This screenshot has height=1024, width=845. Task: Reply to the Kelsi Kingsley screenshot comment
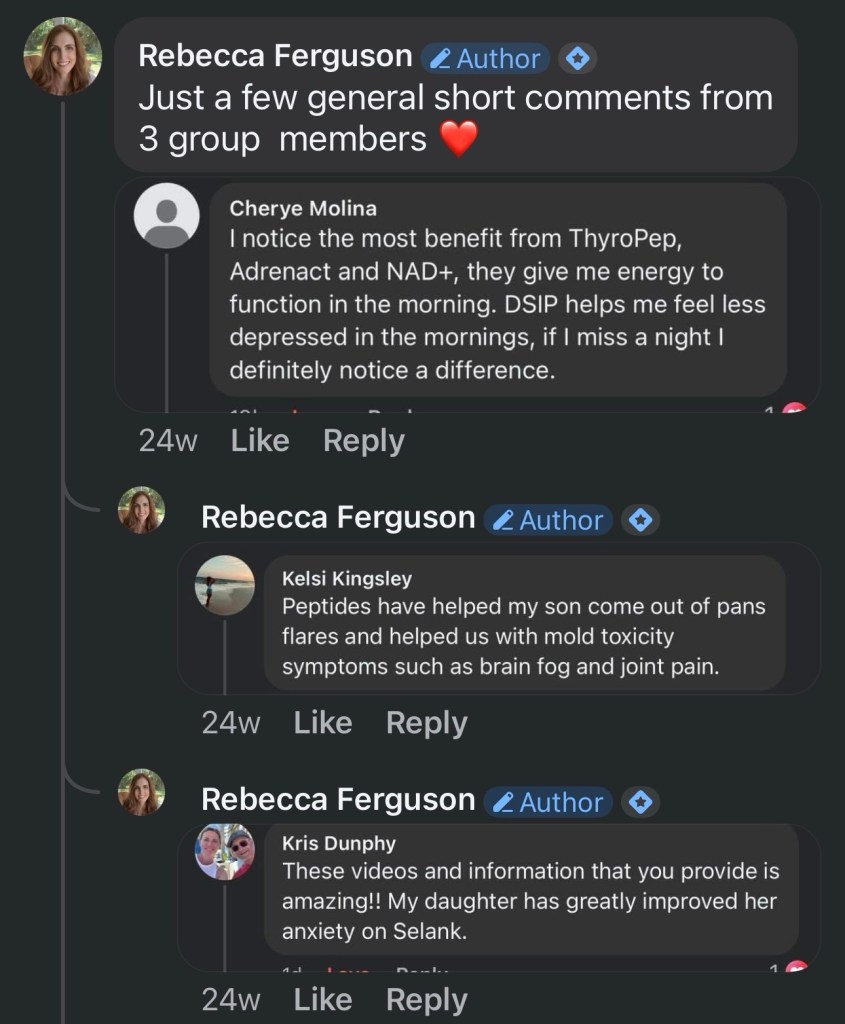point(427,723)
